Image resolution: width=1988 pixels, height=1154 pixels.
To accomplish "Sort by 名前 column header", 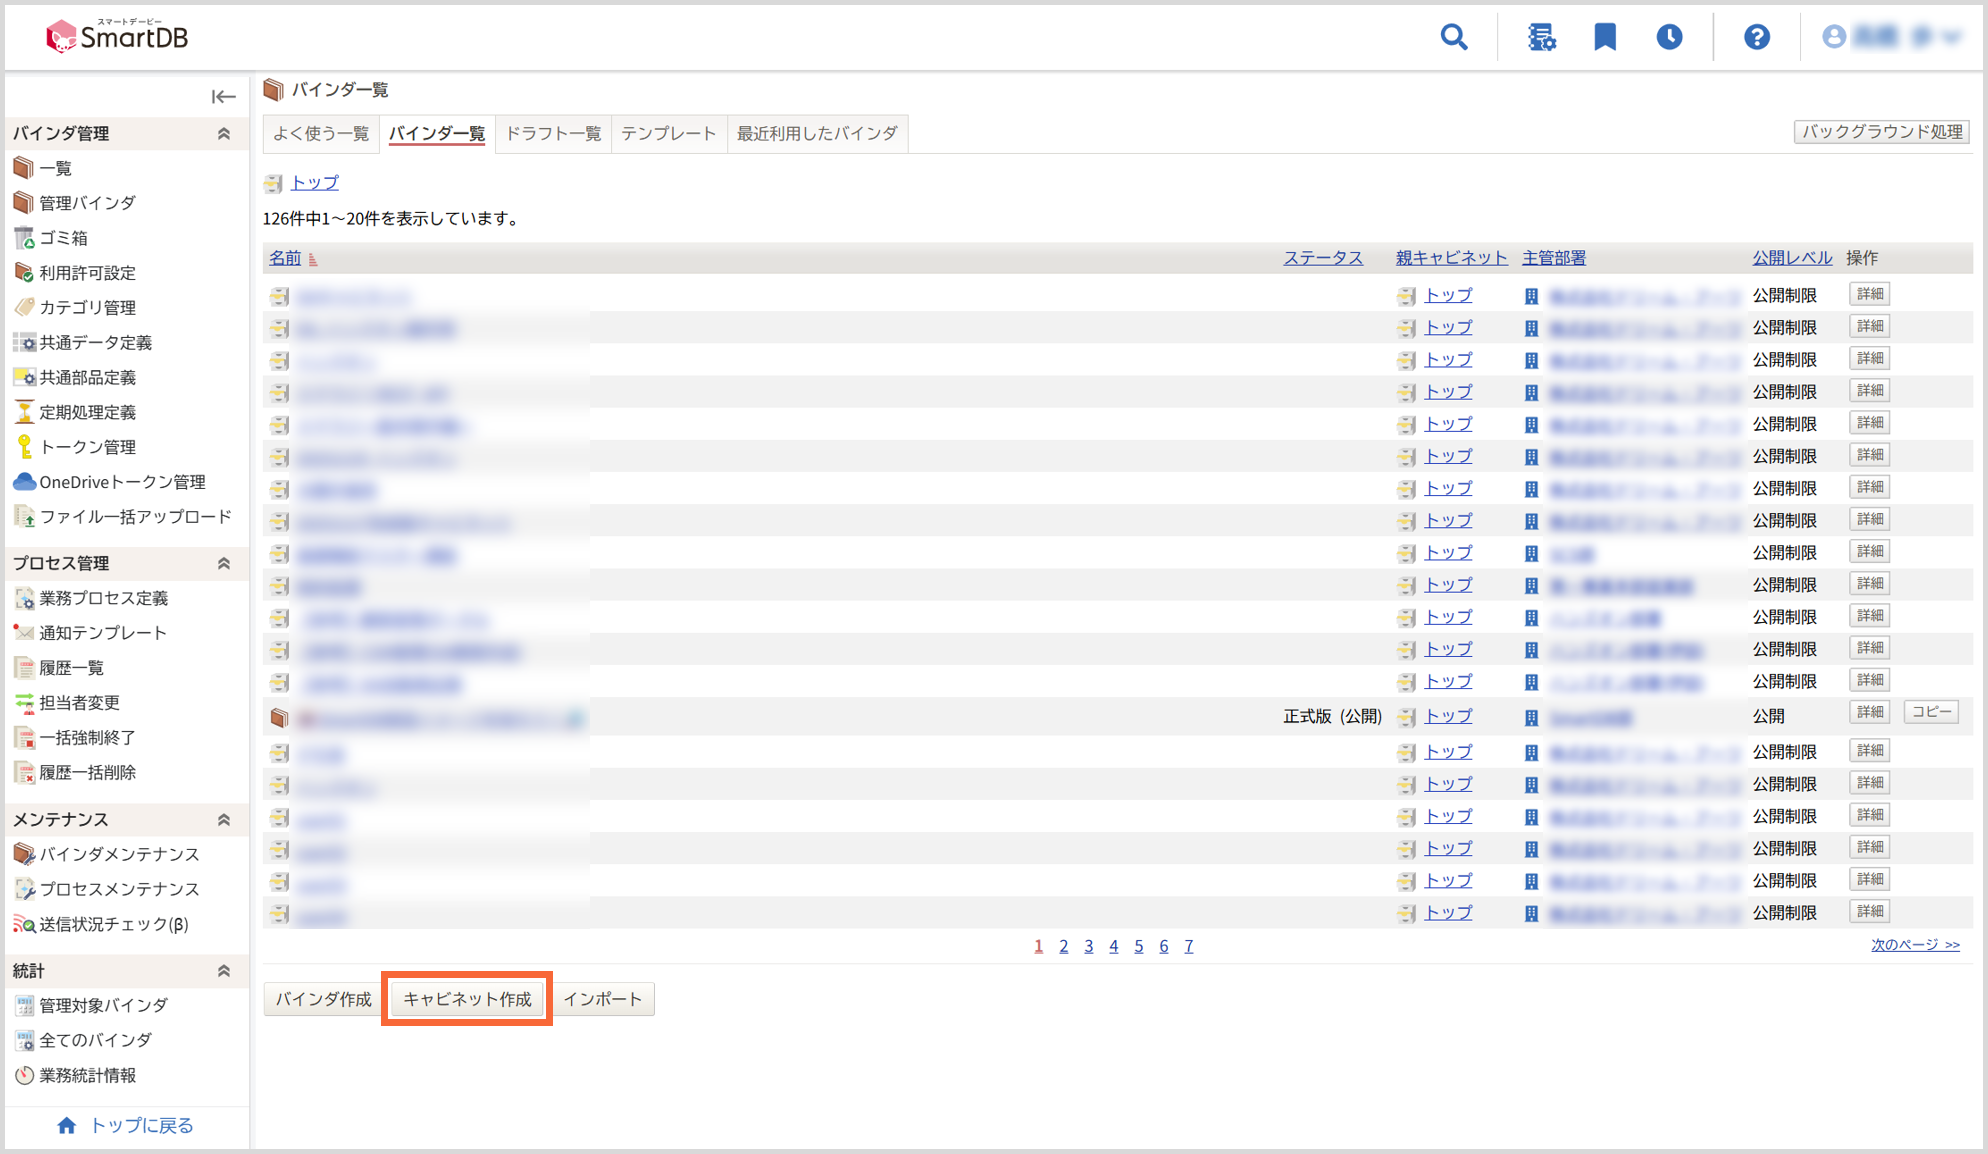I will pos(285,258).
